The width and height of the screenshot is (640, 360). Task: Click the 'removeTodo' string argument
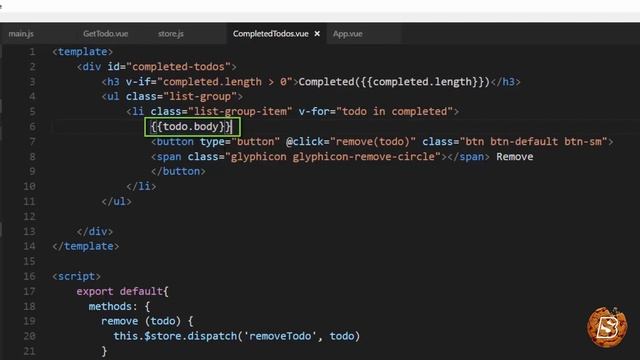[280, 336]
